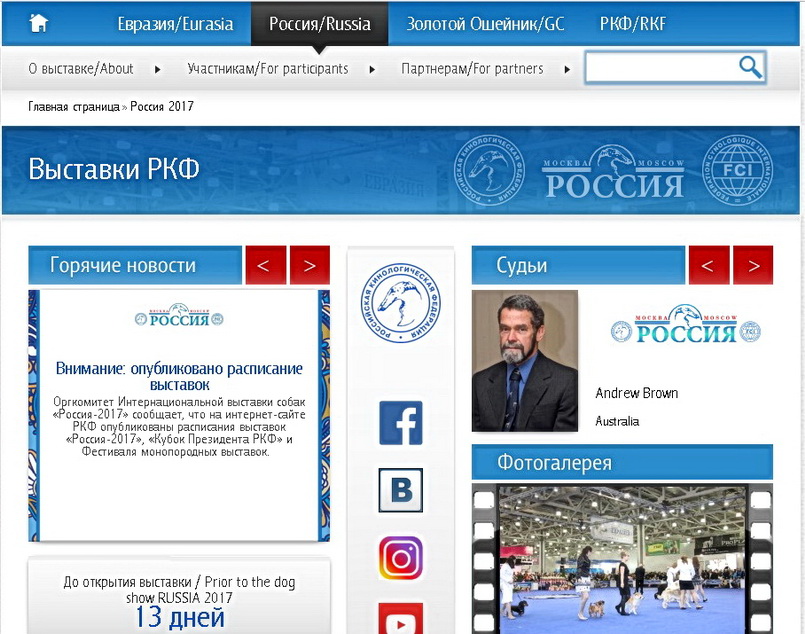Show next judge in Судьи panel
805x634 pixels.
click(x=752, y=265)
